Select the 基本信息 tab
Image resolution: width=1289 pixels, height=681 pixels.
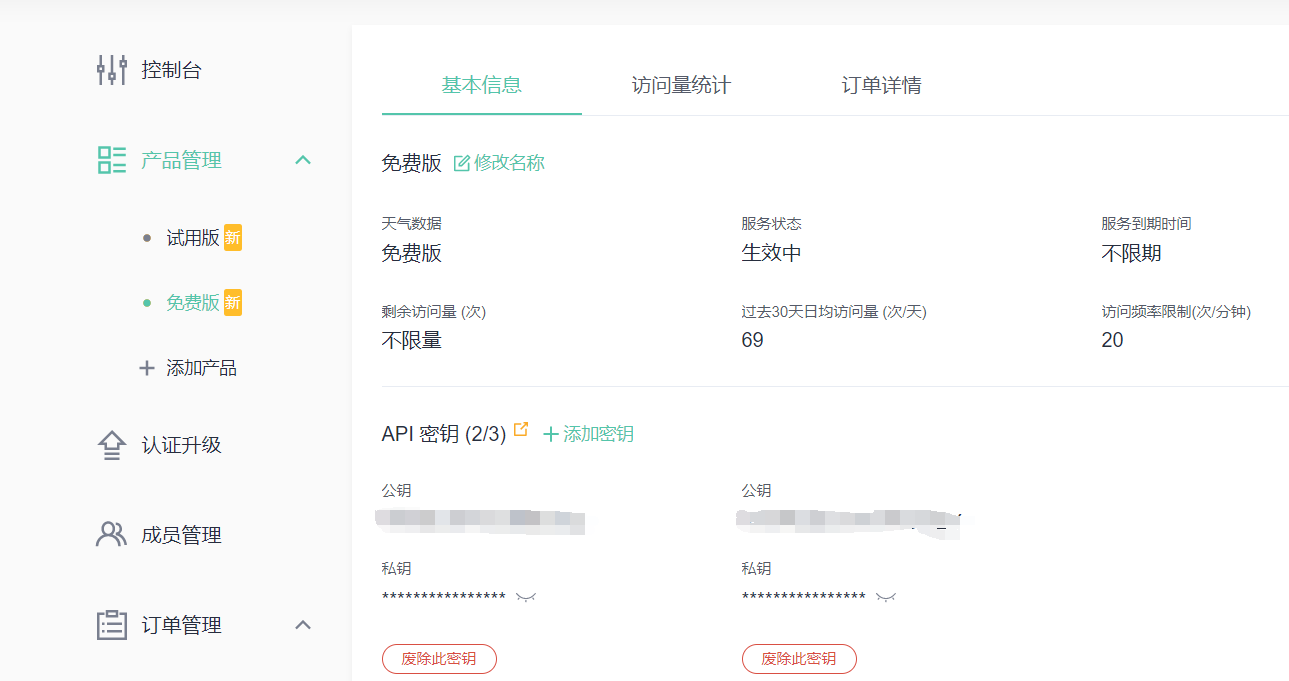click(481, 86)
